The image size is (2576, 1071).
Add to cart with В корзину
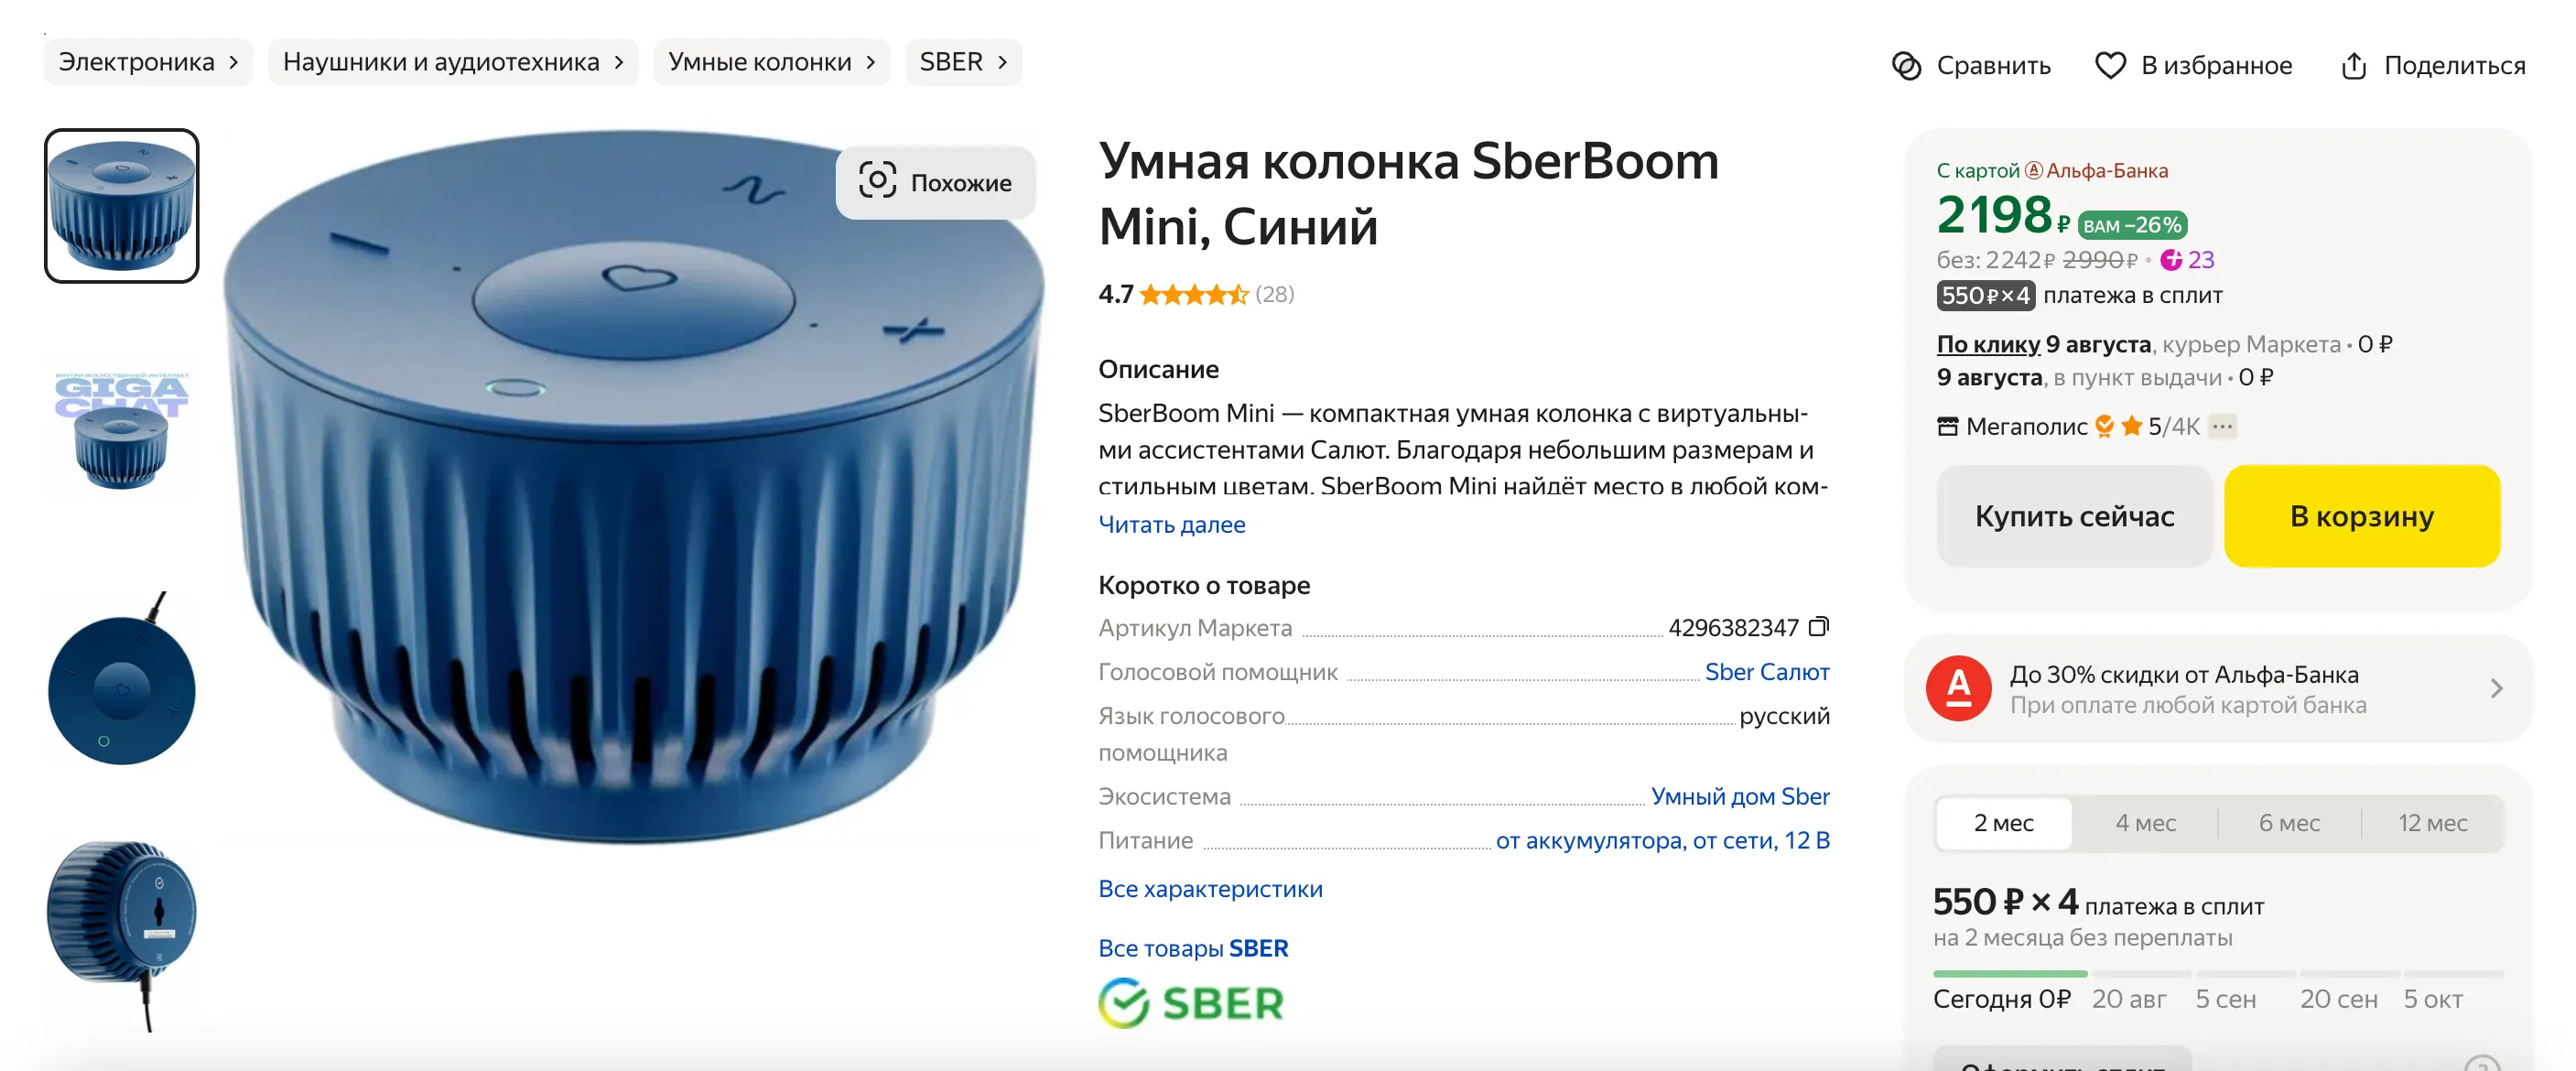click(x=2361, y=516)
